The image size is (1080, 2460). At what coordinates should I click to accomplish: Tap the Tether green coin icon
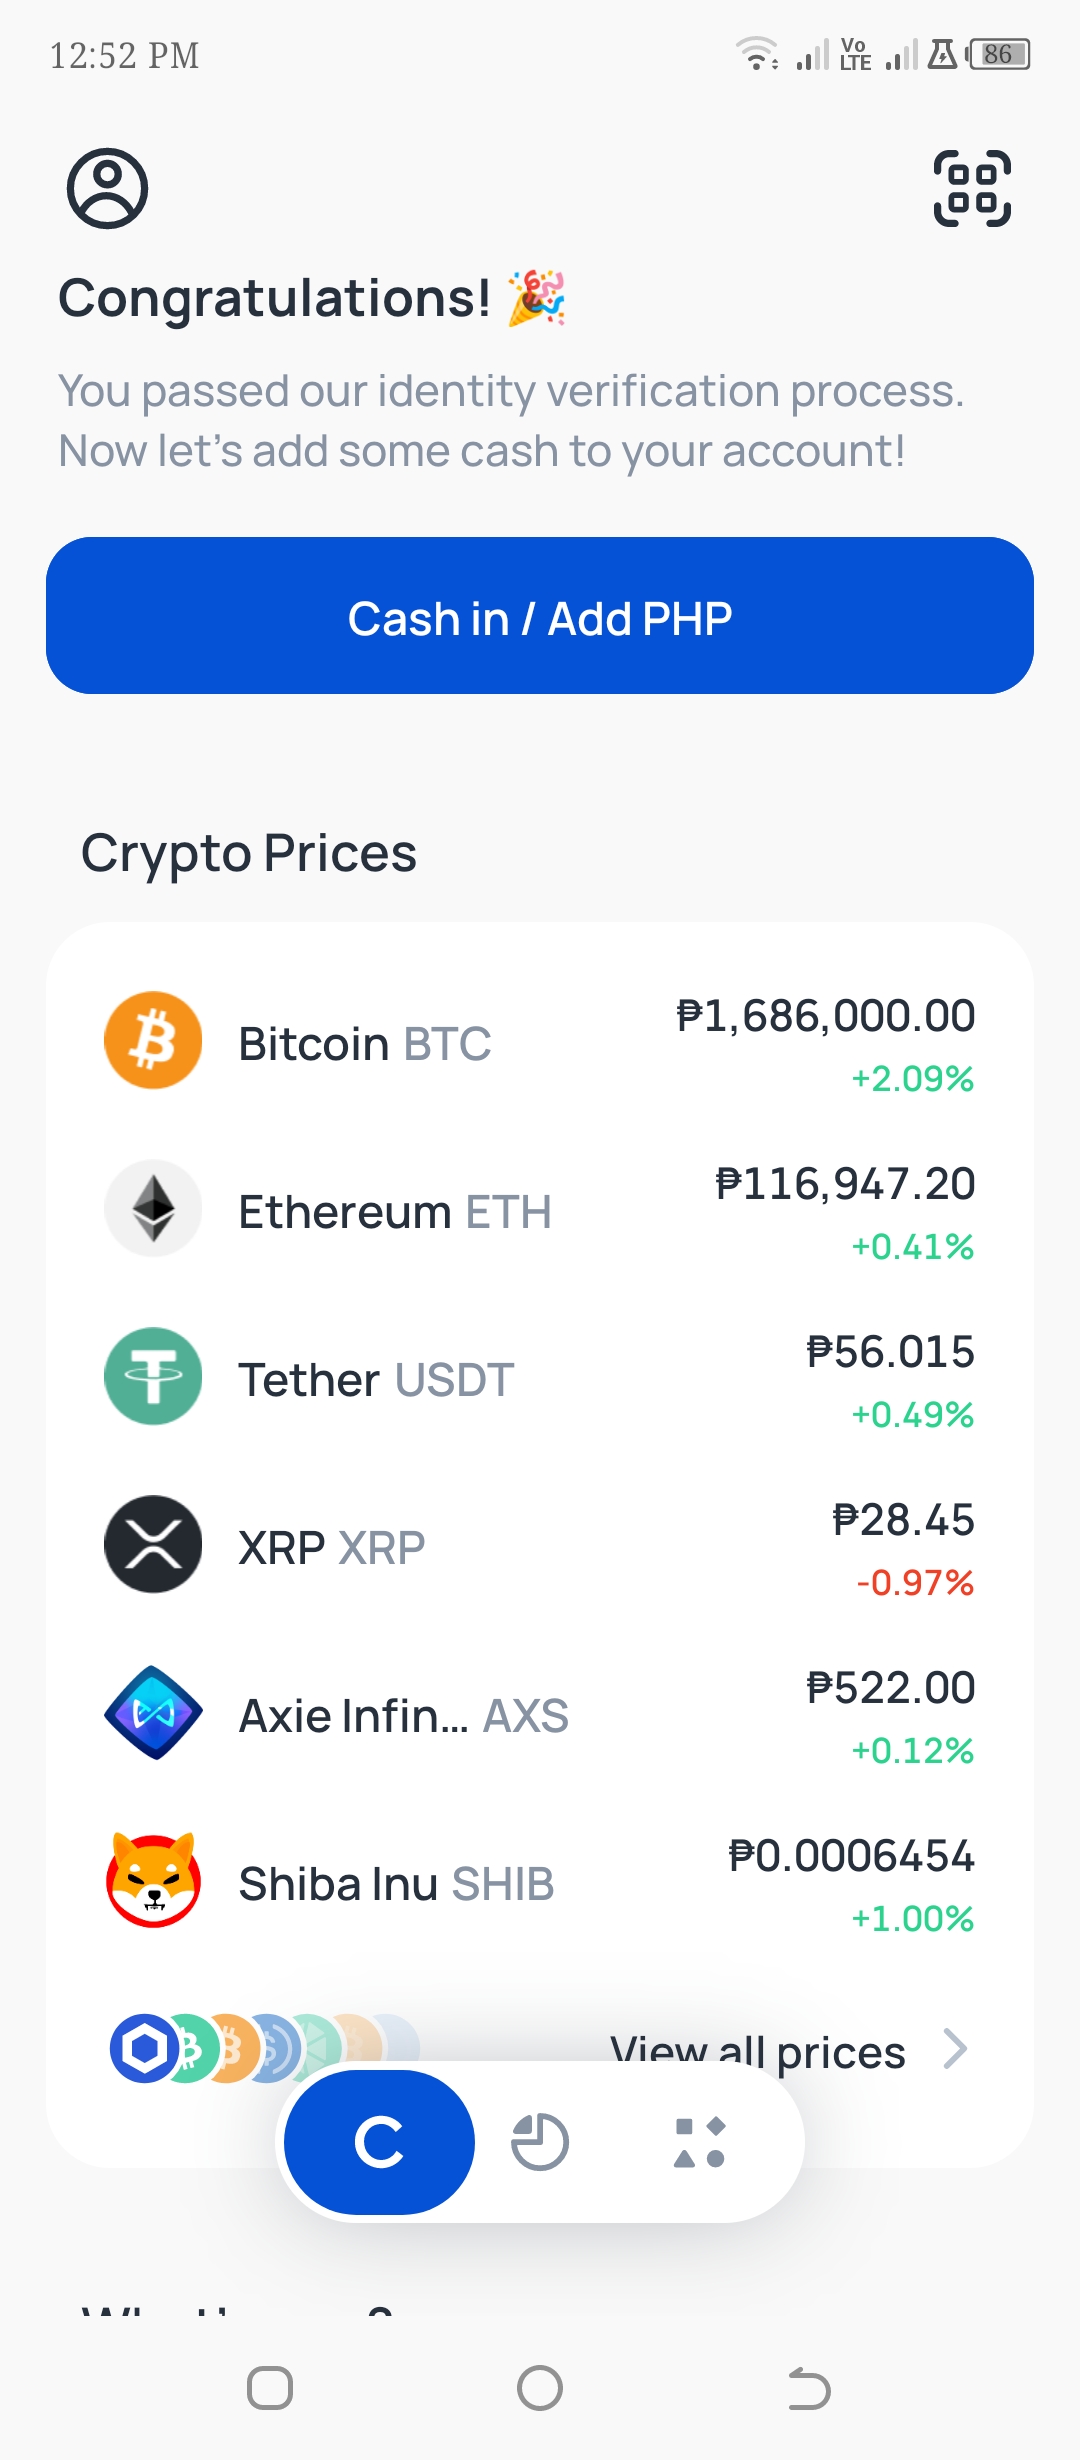[153, 1376]
